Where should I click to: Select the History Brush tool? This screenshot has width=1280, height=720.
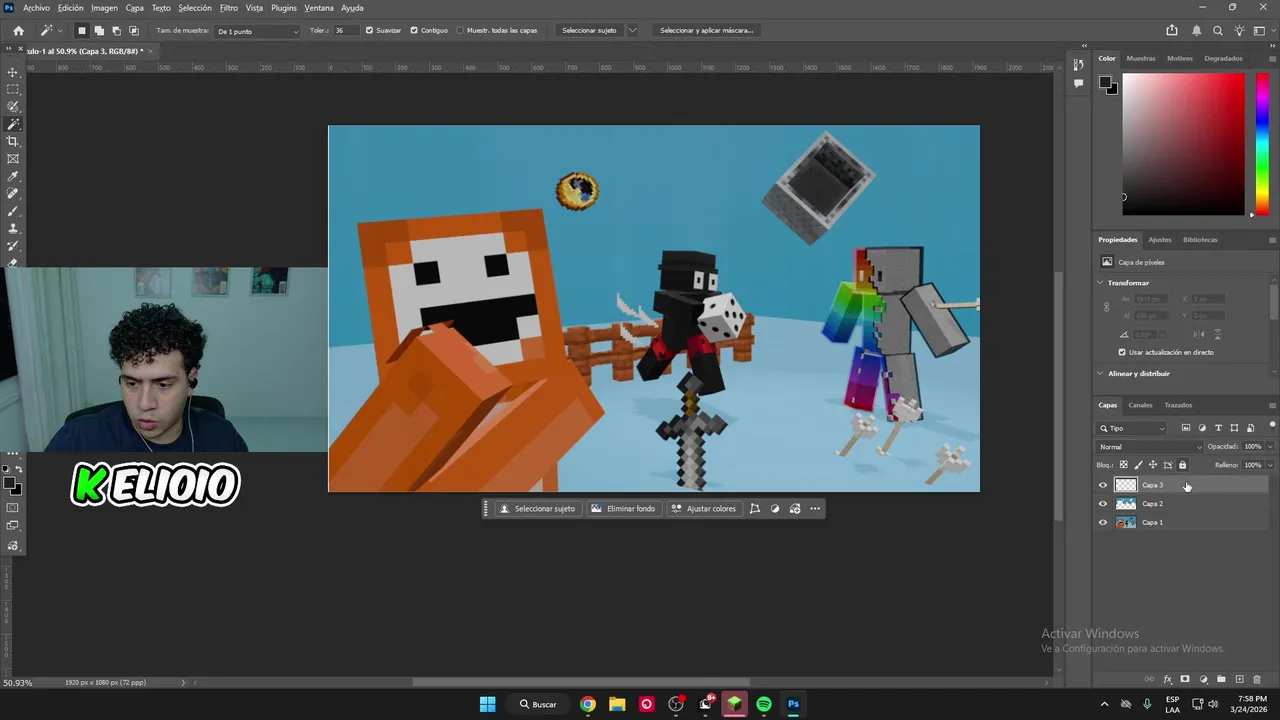pos(13,245)
